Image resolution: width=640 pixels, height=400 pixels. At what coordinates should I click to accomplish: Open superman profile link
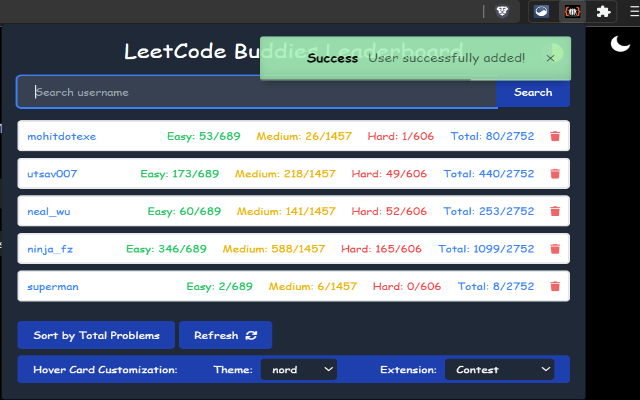(53, 287)
